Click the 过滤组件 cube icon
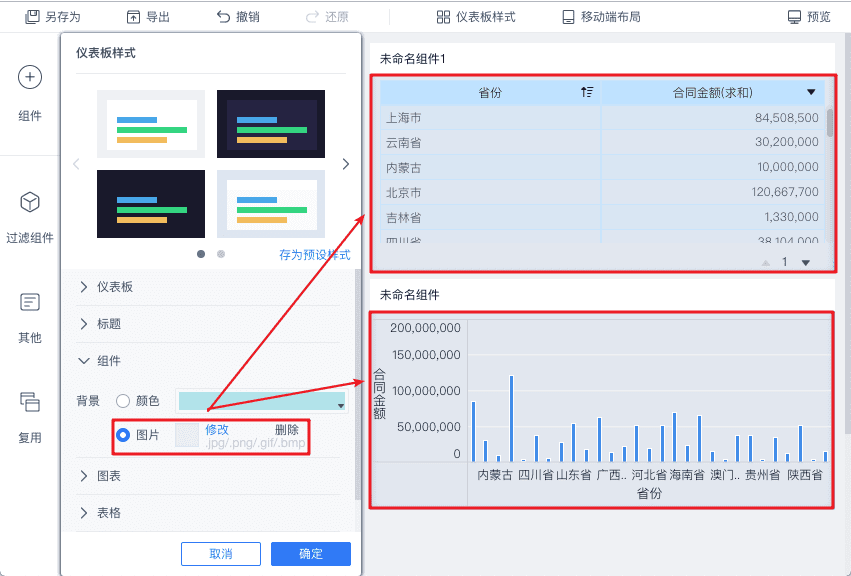Viewport: 851px width, 576px height. [x=30, y=202]
